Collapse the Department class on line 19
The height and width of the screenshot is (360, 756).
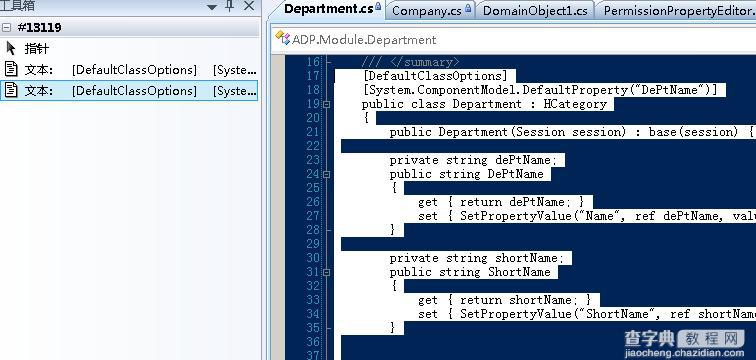pos(326,104)
